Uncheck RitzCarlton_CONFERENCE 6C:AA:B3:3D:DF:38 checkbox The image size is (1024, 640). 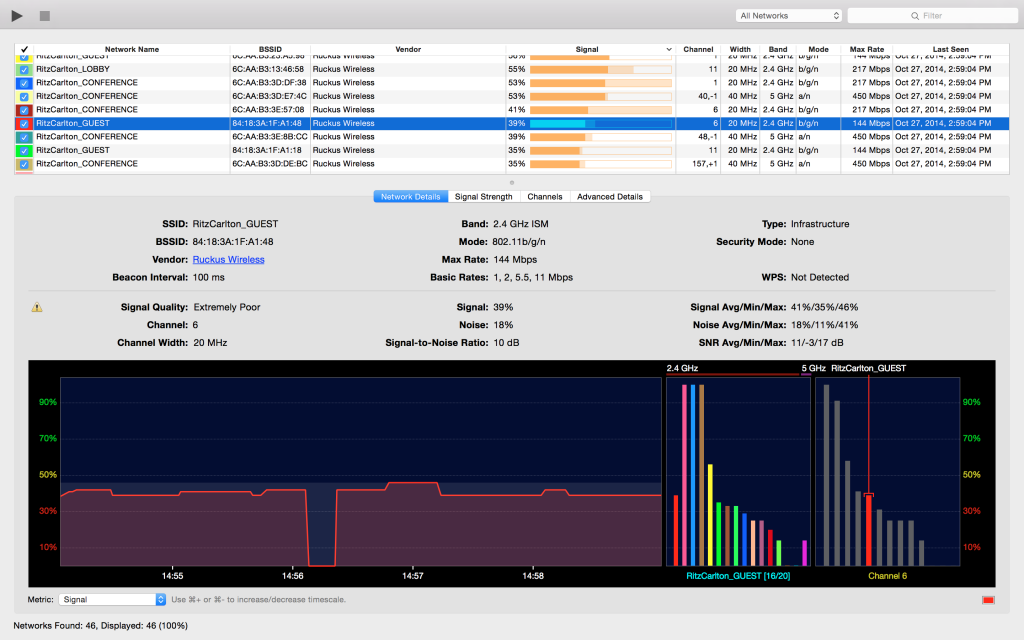coord(24,83)
